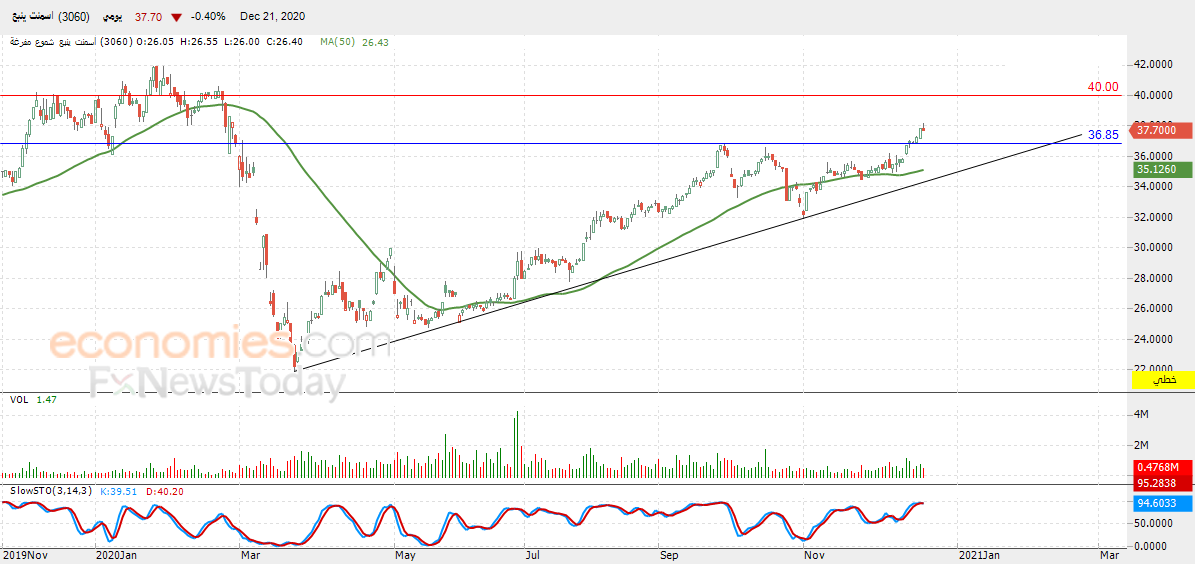Screen dimensions: 1195x564
Task: Click the 2021Jan date on time axis
Action: [x=977, y=556]
